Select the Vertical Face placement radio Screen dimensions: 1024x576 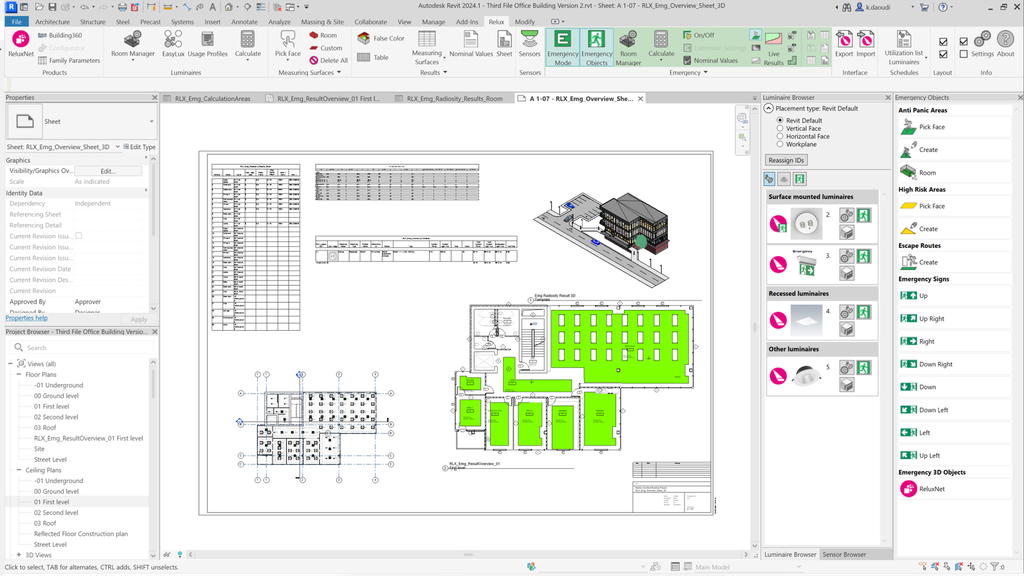click(780, 129)
